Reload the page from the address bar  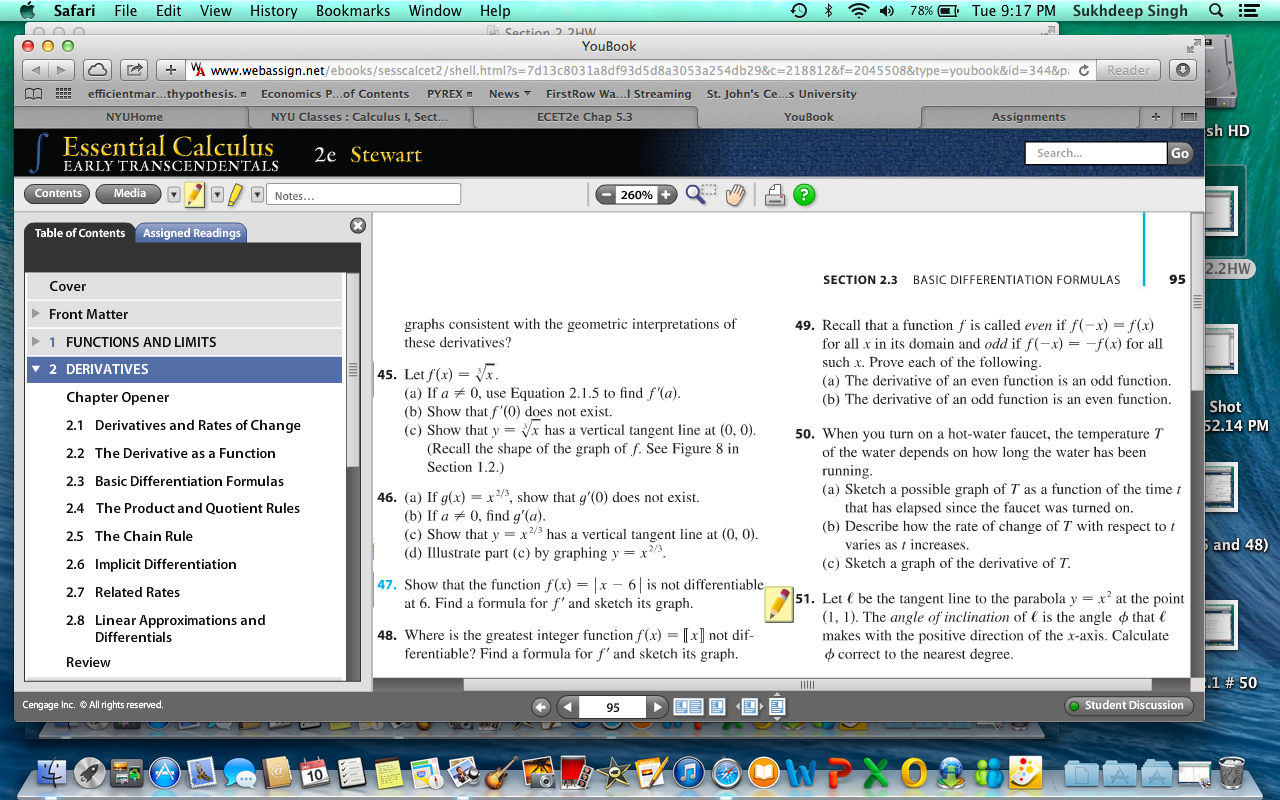click(1084, 70)
